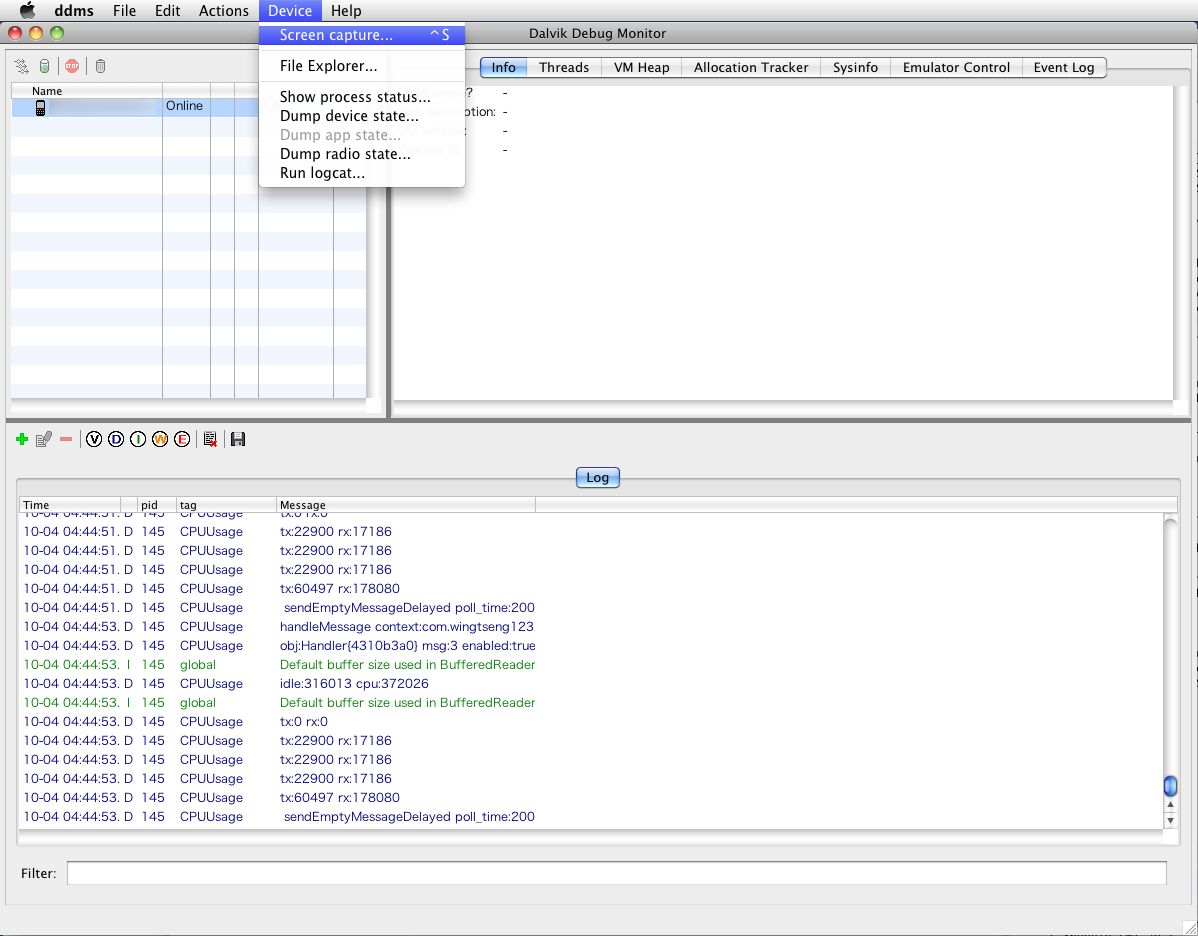Click the tag column header

pyautogui.click(x=226, y=505)
